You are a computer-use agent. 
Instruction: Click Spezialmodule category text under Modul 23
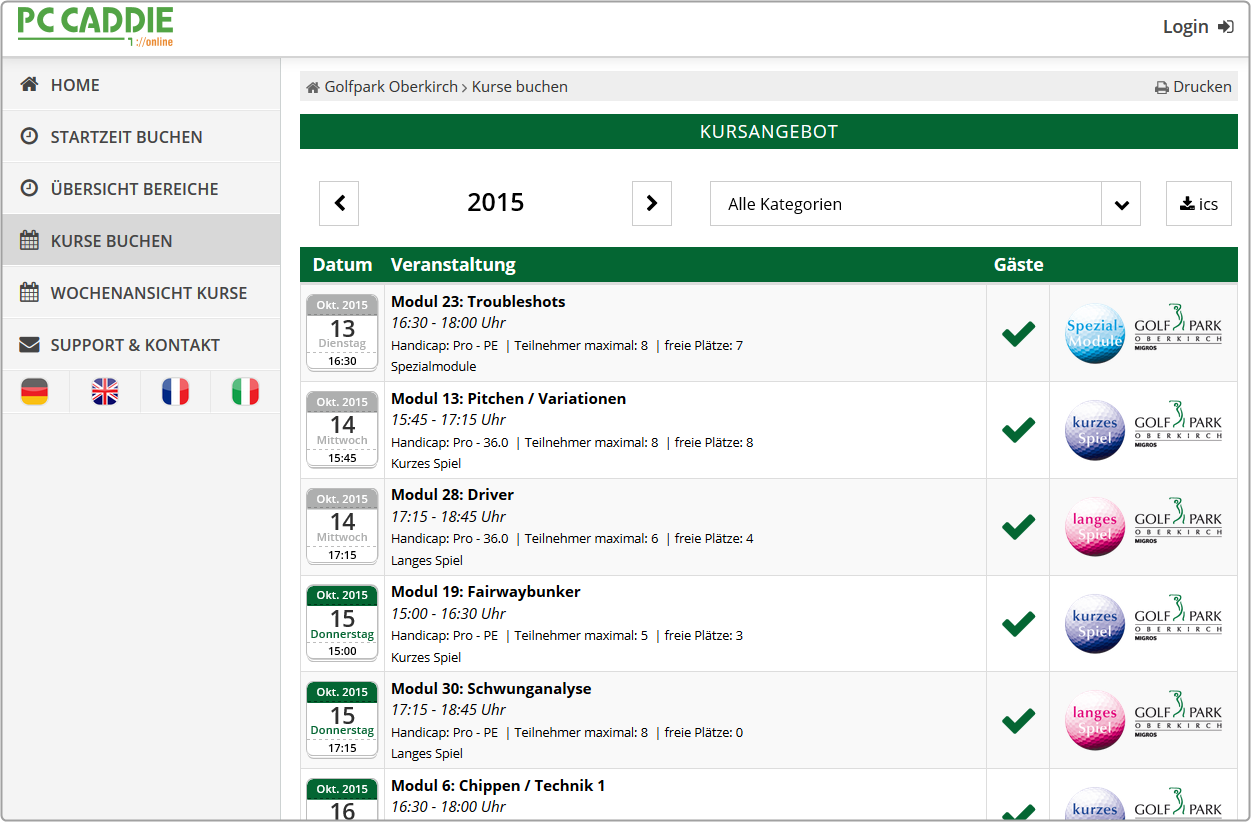(434, 367)
